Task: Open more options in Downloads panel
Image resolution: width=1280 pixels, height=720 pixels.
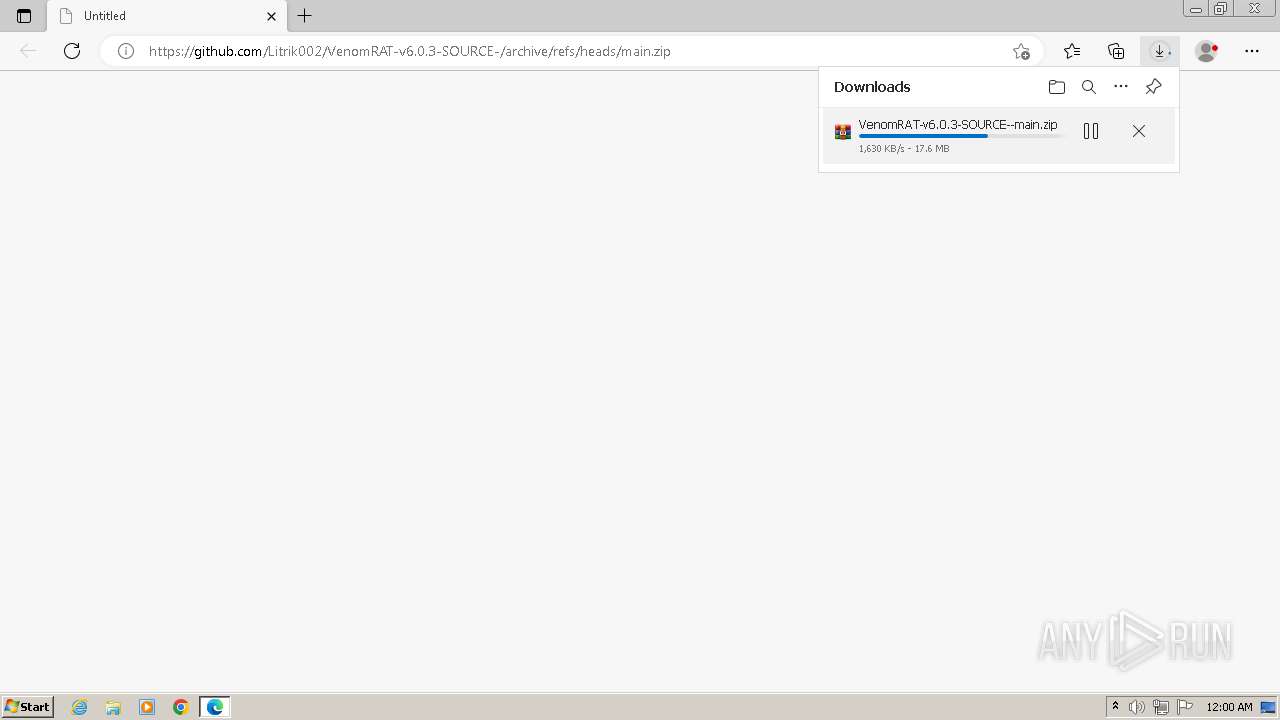Action: (1121, 87)
